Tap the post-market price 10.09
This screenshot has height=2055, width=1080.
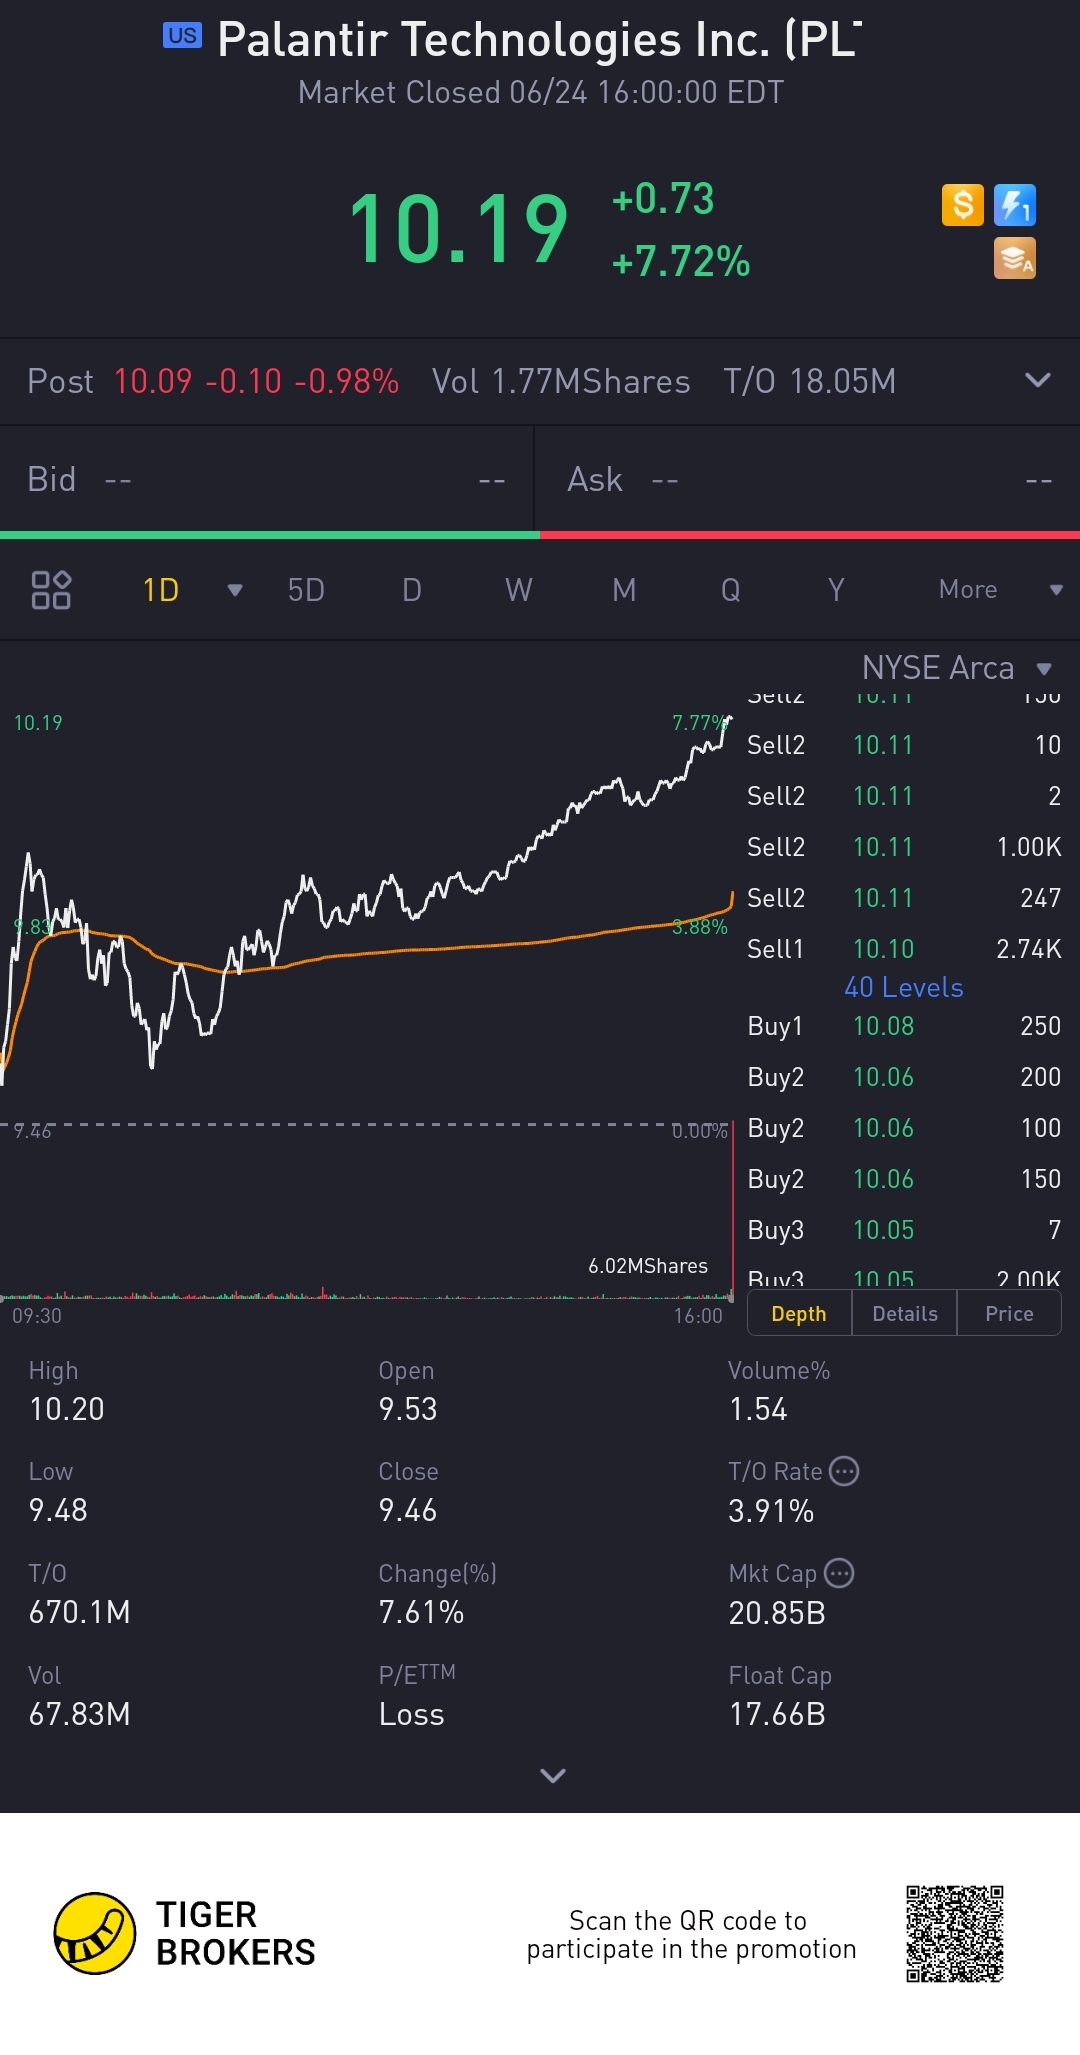tap(153, 381)
